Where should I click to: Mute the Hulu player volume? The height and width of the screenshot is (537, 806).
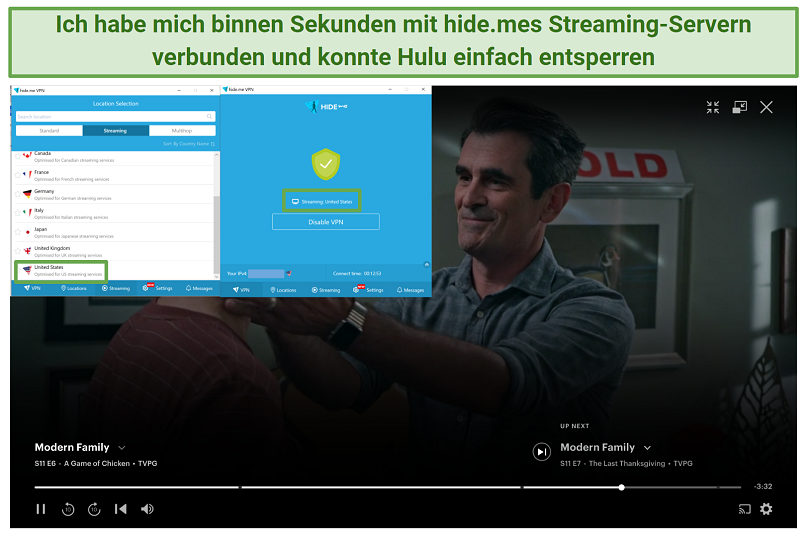click(148, 509)
